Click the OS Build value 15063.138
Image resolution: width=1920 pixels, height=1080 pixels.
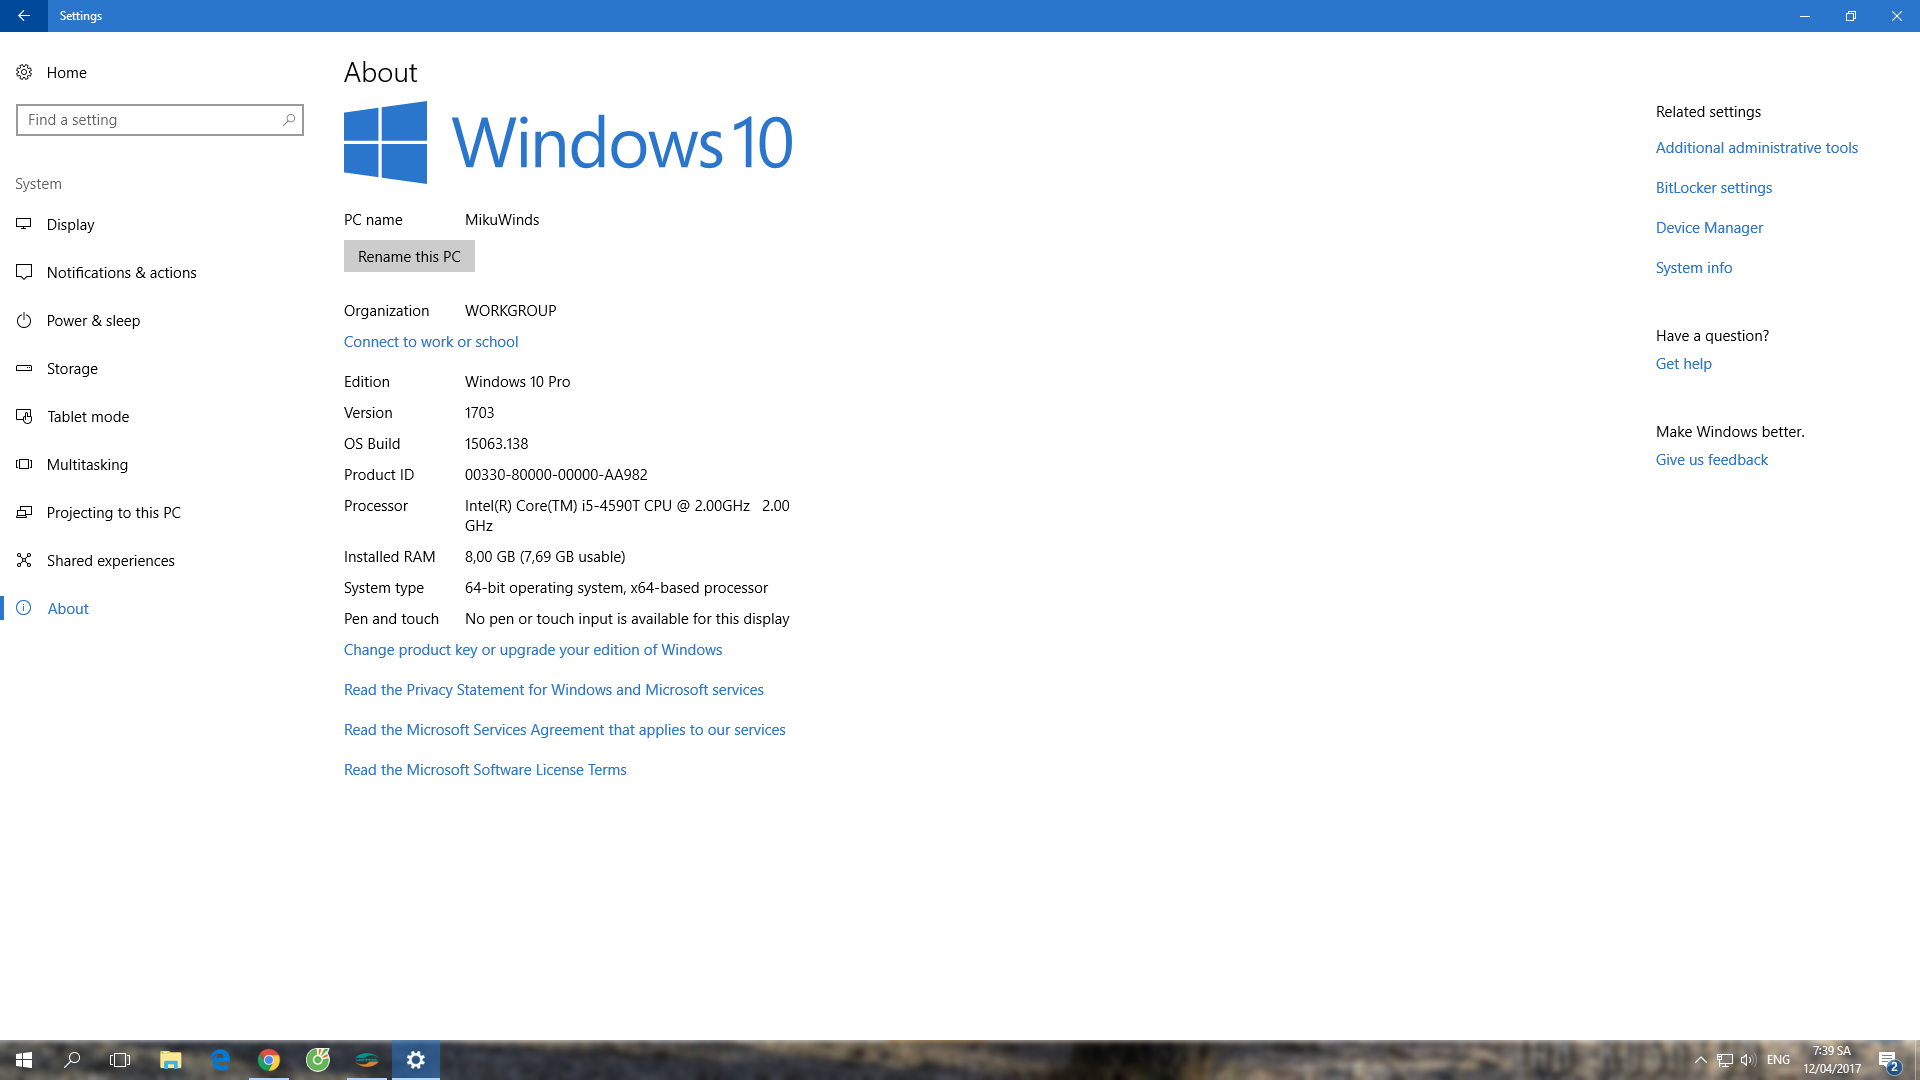pyautogui.click(x=496, y=444)
